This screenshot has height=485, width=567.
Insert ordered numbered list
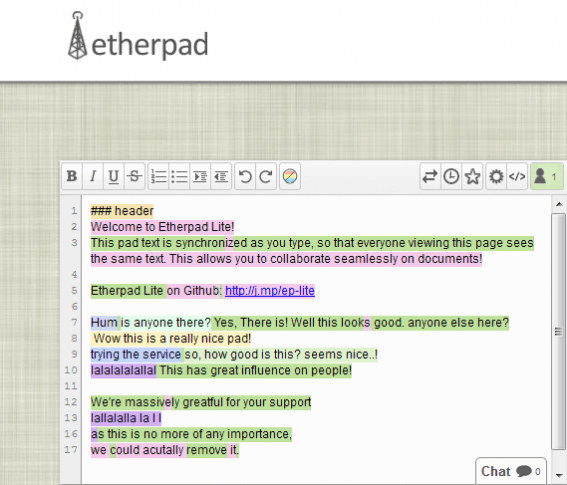click(158, 176)
